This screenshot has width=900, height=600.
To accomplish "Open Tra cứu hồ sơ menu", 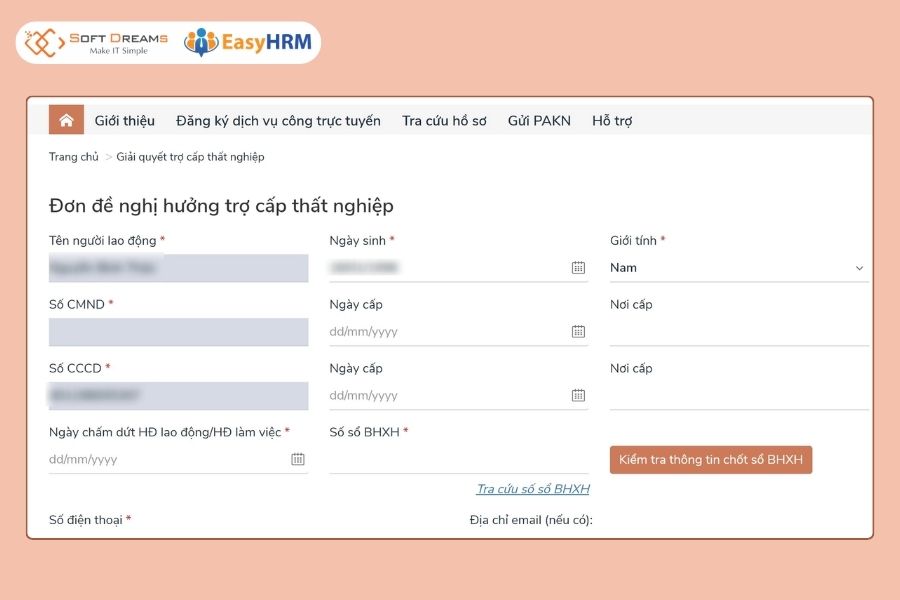I will pyautogui.click(x=444, y=121).
